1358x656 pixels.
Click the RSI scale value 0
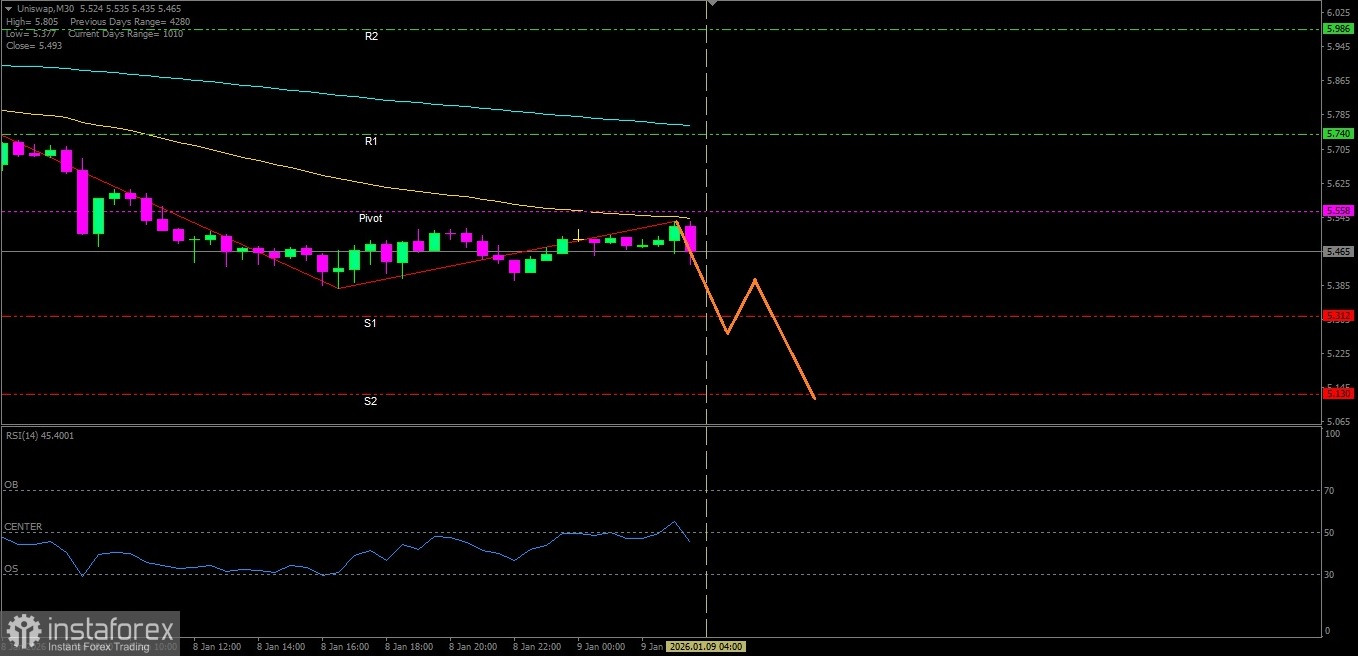[x=1327, y=630]
